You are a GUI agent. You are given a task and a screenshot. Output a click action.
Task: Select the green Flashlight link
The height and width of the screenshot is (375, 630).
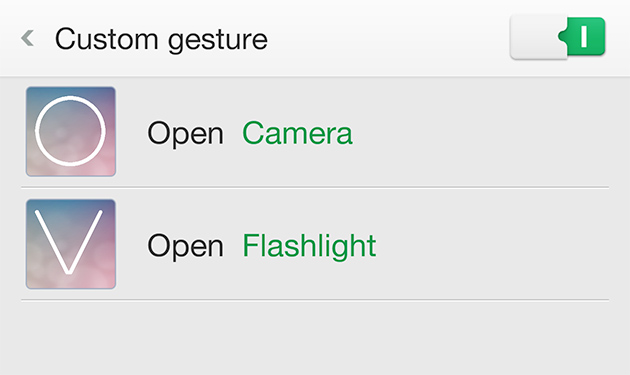309,246
